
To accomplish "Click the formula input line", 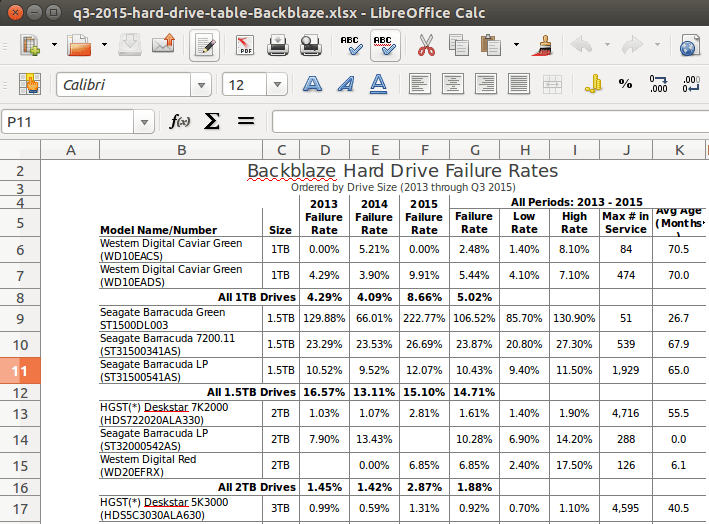I will tap(491, 122).
